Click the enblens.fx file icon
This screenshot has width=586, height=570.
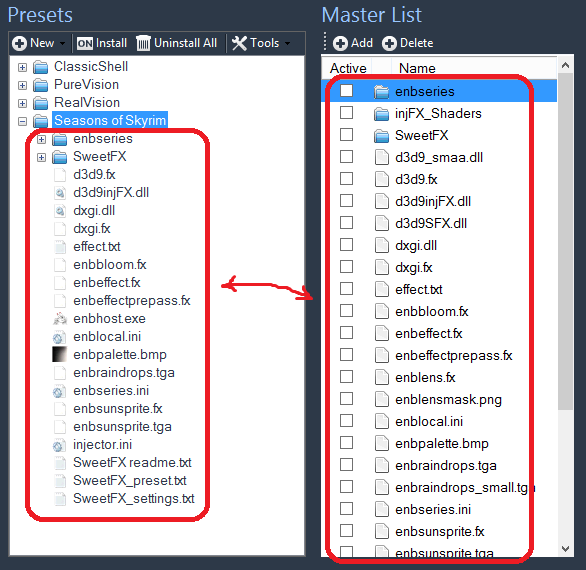(x=382, y=377)
